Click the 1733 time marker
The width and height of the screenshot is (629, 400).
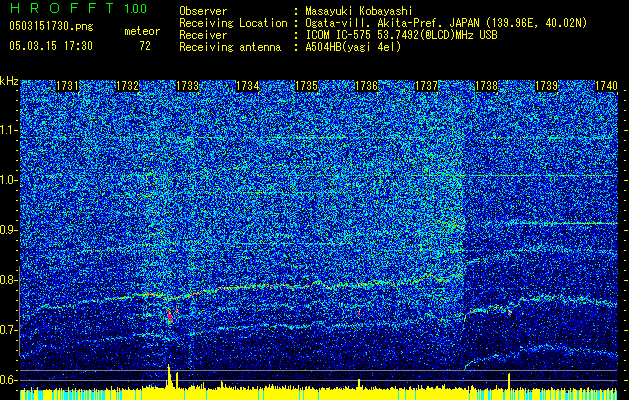click(x=187, y=86)
